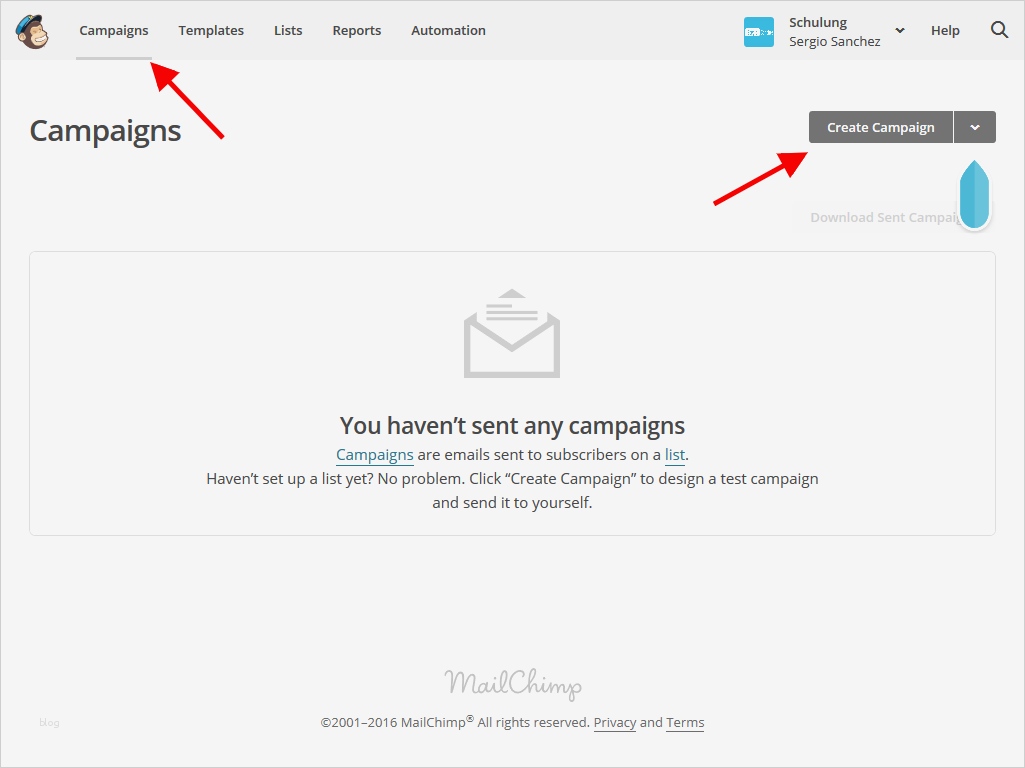Go to the Lists navigation tab
Image resolution: width=1025 pixels, height=768 pixels.
288,31
